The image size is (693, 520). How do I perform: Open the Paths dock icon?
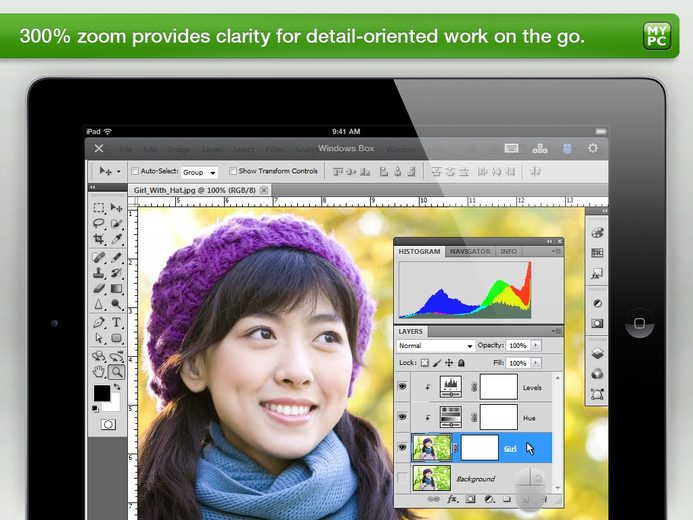597,394
